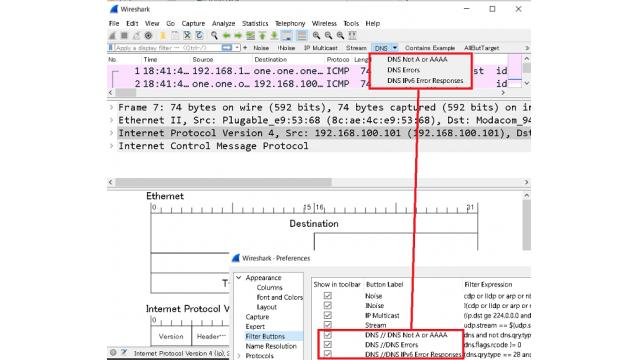
Task: Click the stop capture square icon
Action: tap(124, 36)
